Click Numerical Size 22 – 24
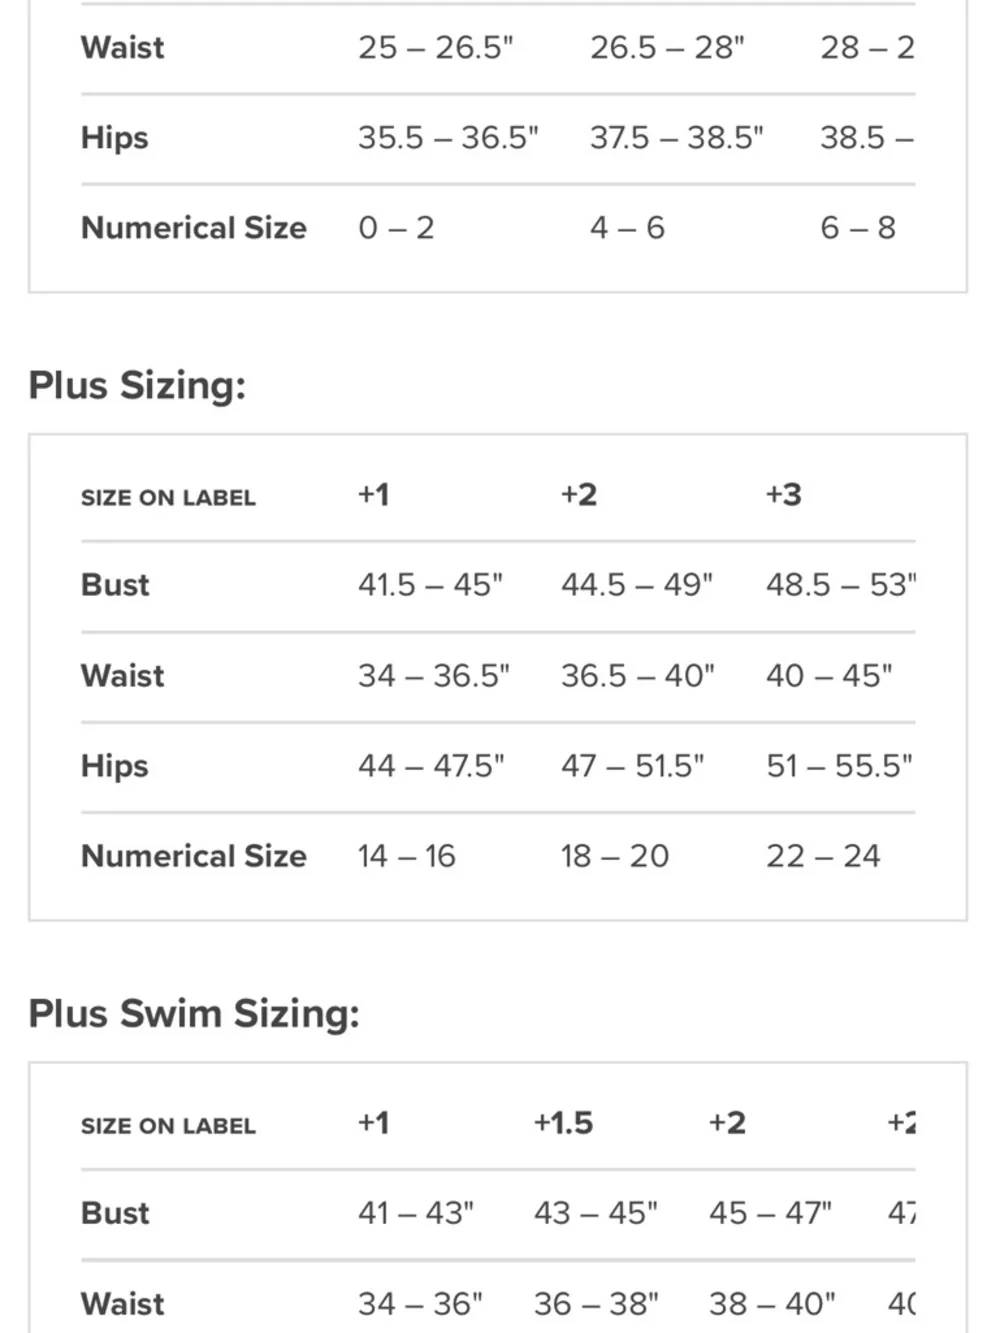The image size is (1000, 1333). coord(823,856)
